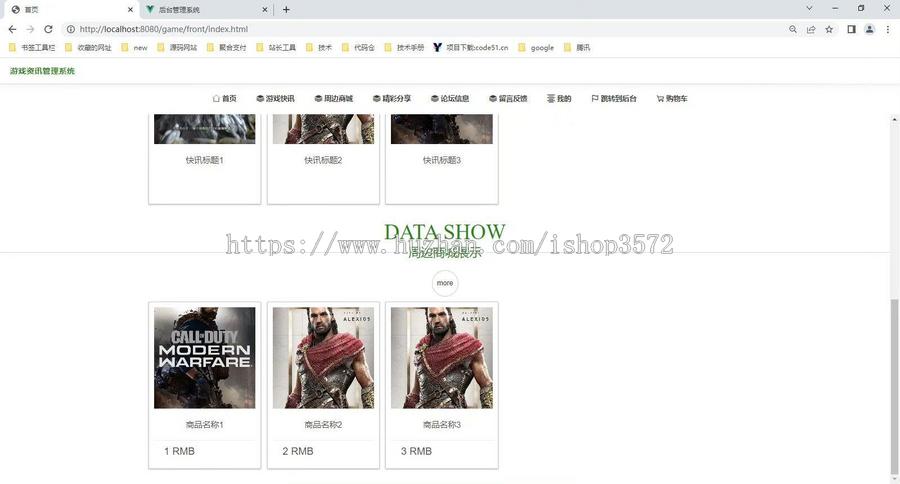The height and width of the screenshot is (484, 900).
Task: Open the 腾讯 bookmark folder
Action: click(x=577, y=48)
